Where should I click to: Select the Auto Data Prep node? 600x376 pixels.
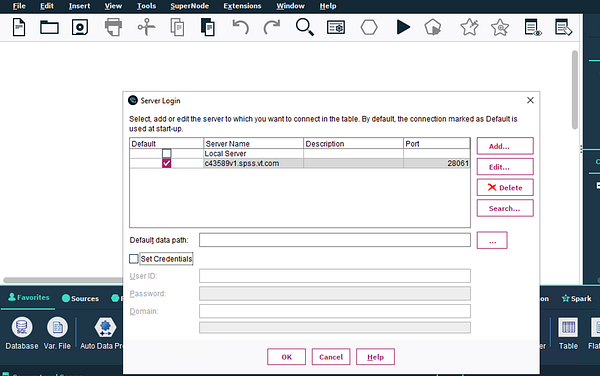pos(102,333)
